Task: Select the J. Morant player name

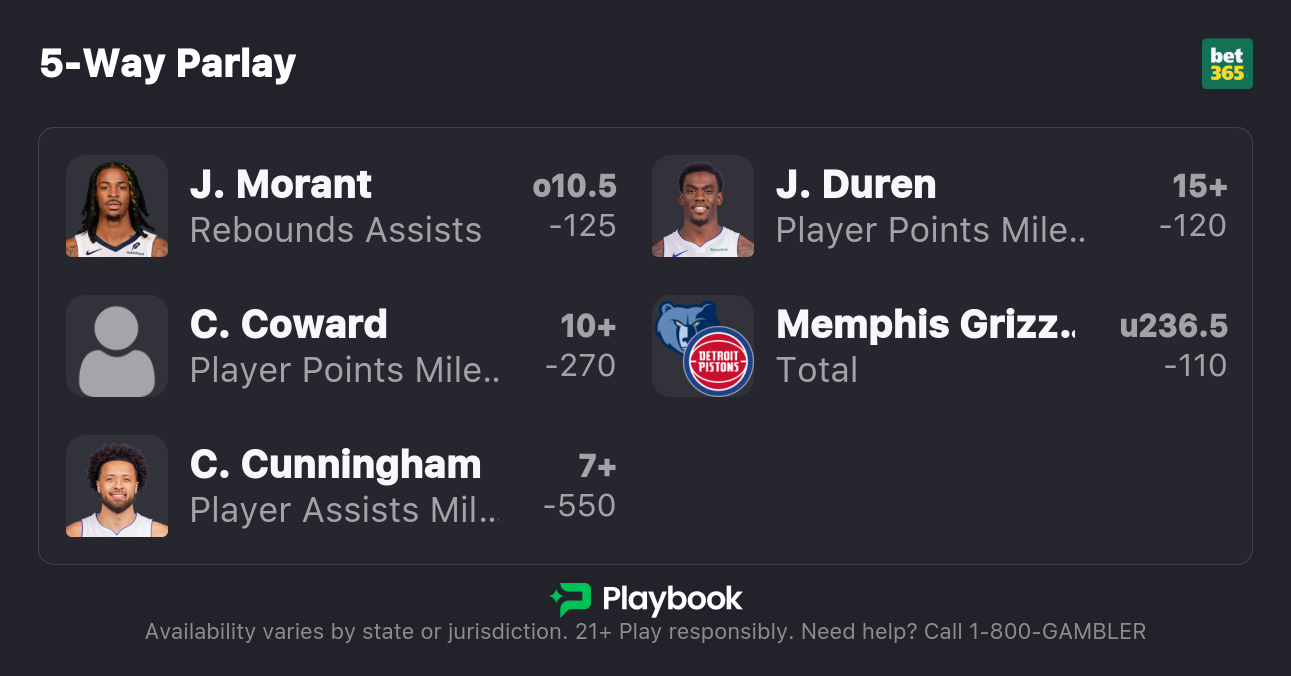Action: coord(281,185)
